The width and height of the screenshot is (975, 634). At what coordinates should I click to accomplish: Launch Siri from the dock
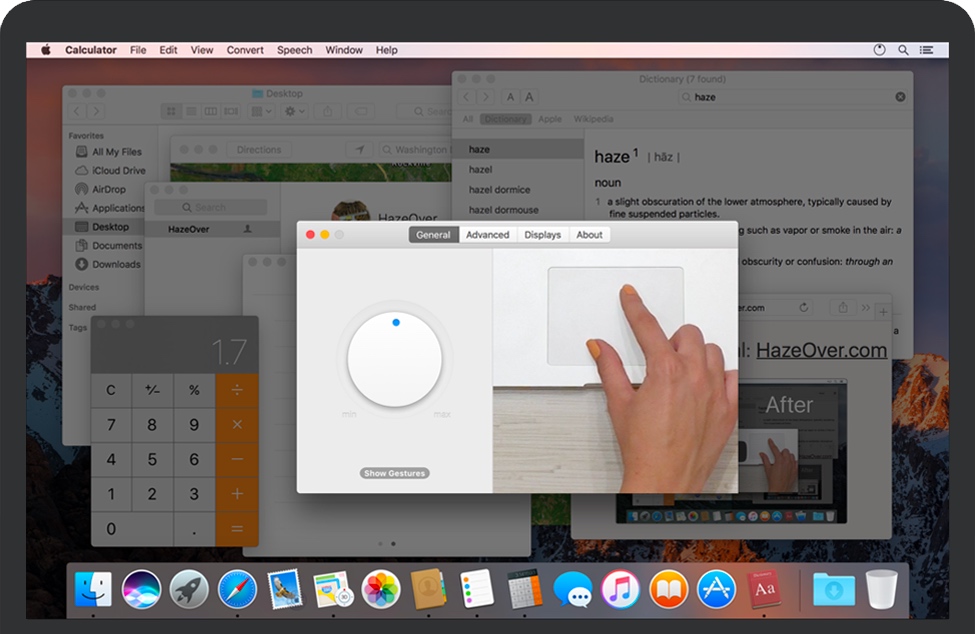(141, 589)
